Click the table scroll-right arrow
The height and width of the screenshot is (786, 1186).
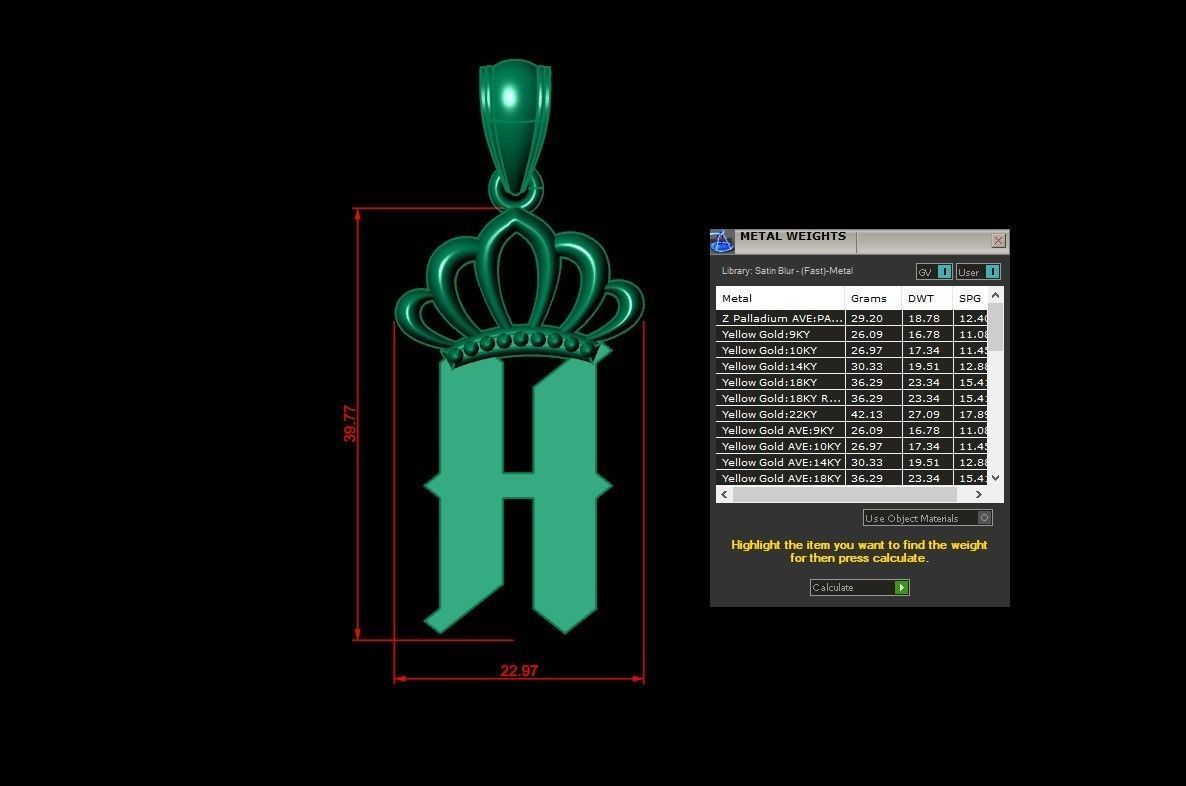click(x=979, y=494)
